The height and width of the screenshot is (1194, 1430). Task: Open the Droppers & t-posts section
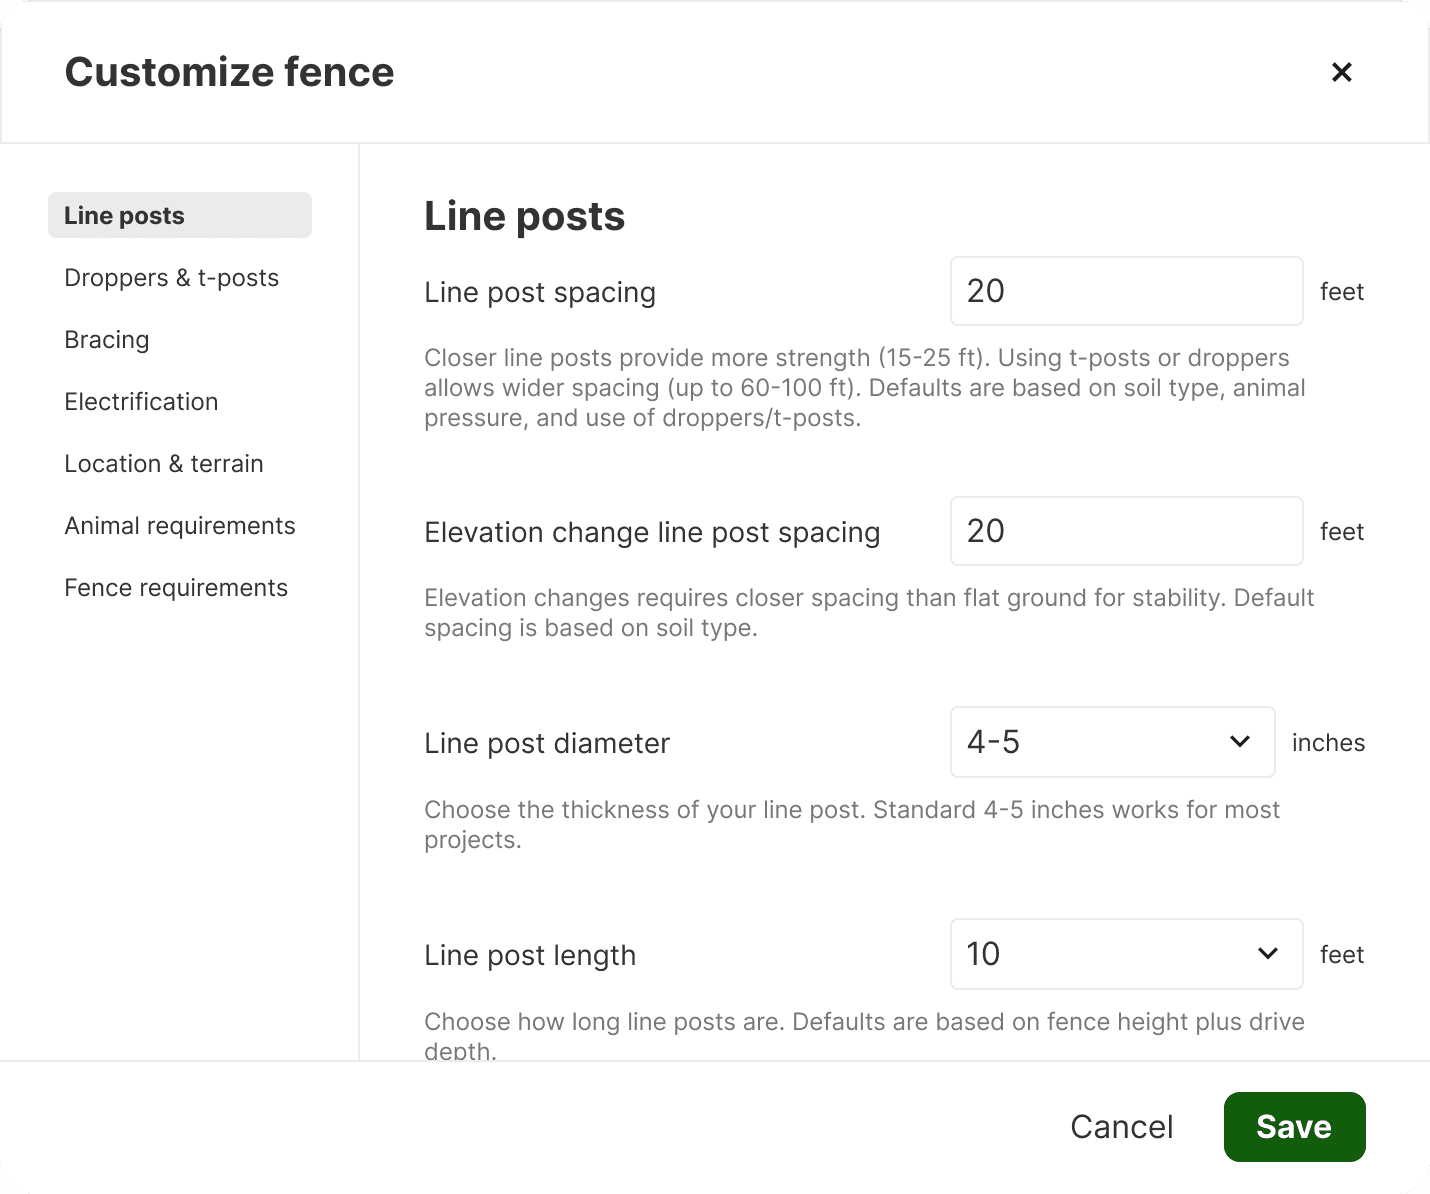[x=171, y=278]
